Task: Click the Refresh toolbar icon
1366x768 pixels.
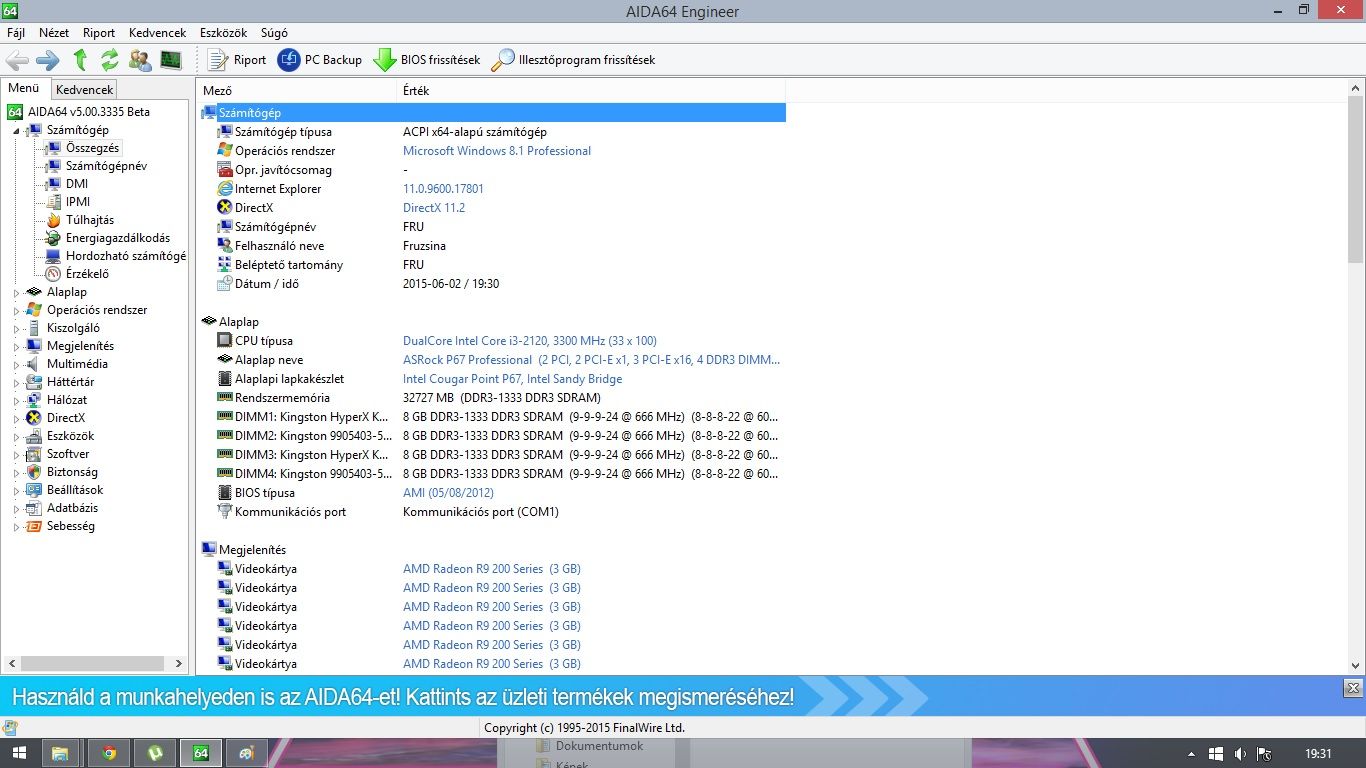Action: pyautogui.click(x=110, y=60)
